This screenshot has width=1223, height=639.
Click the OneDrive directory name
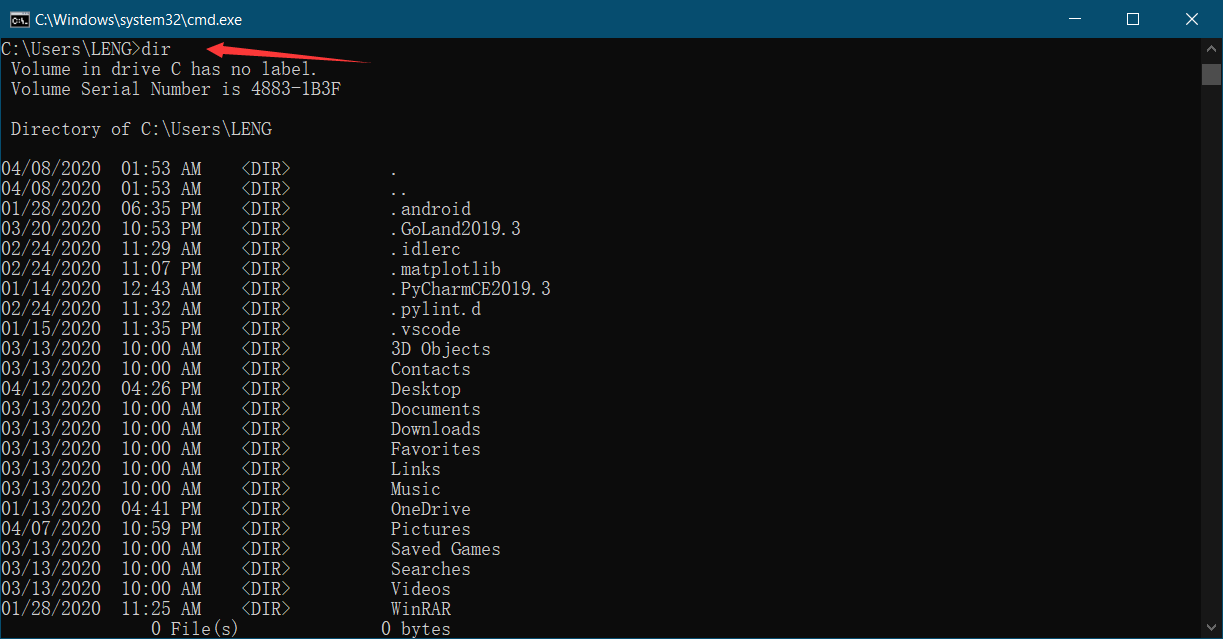[x=431, y=509]
